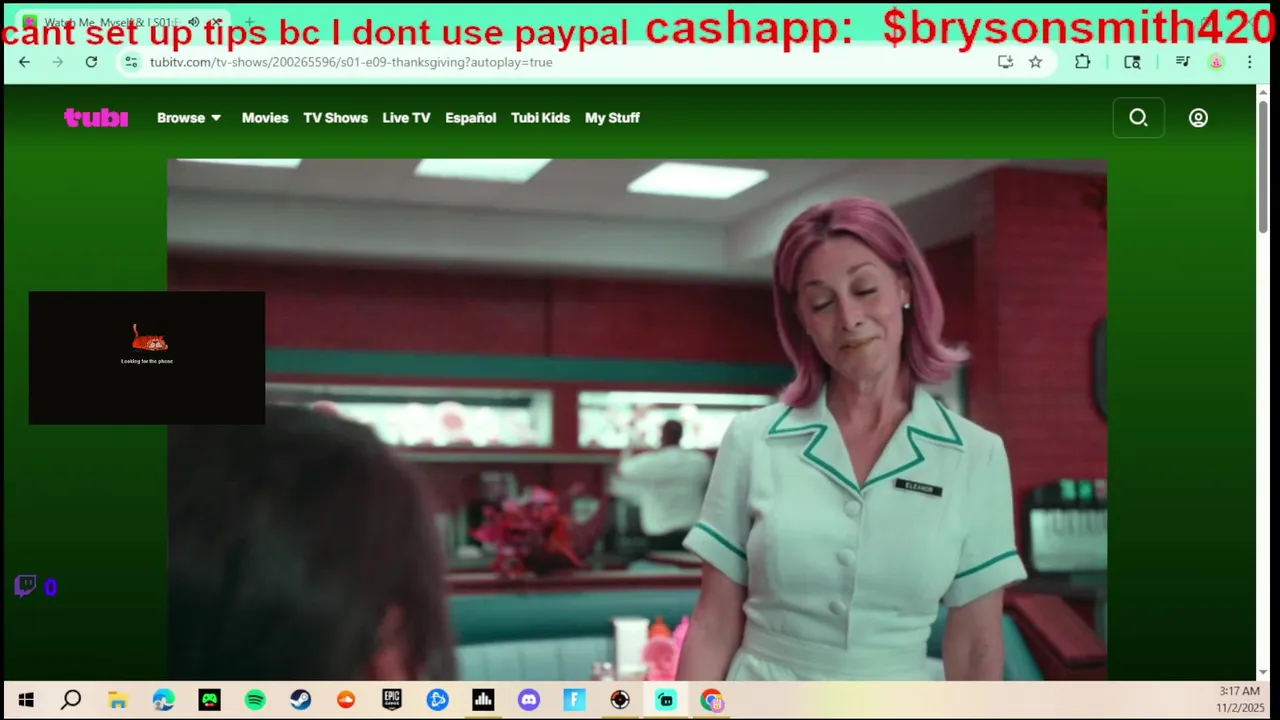Open Epic Games Launcher from the taskbar
The height and width of the screenshot is (720, 1280).
(391, 700)
